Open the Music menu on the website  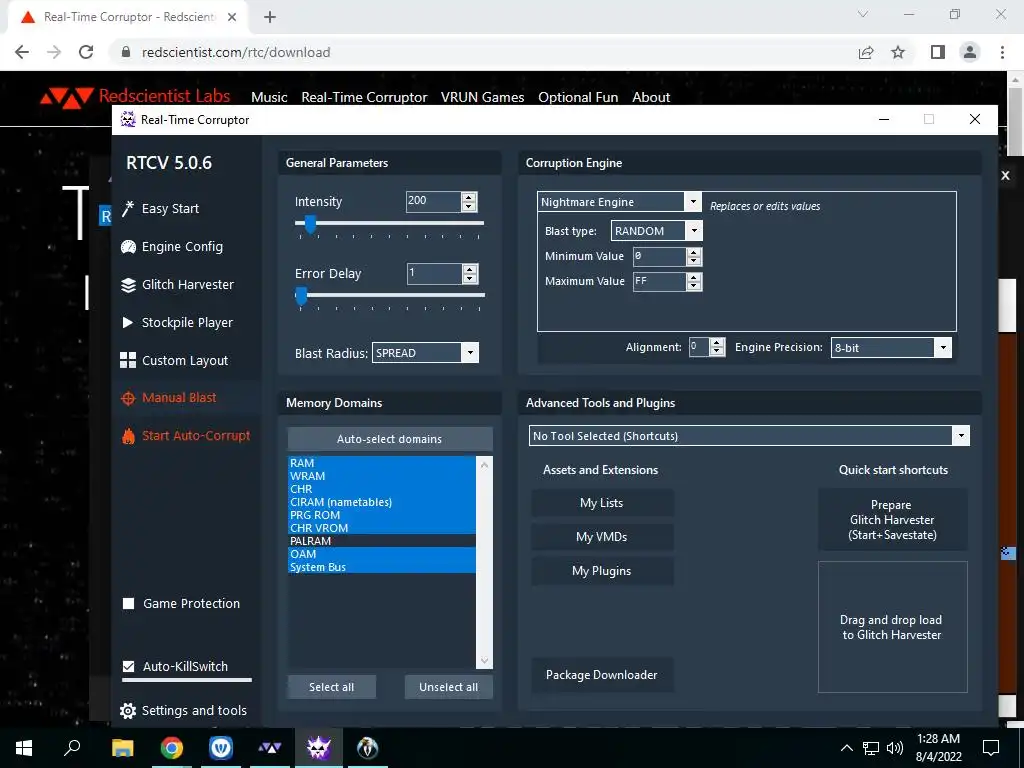[269, 97]
